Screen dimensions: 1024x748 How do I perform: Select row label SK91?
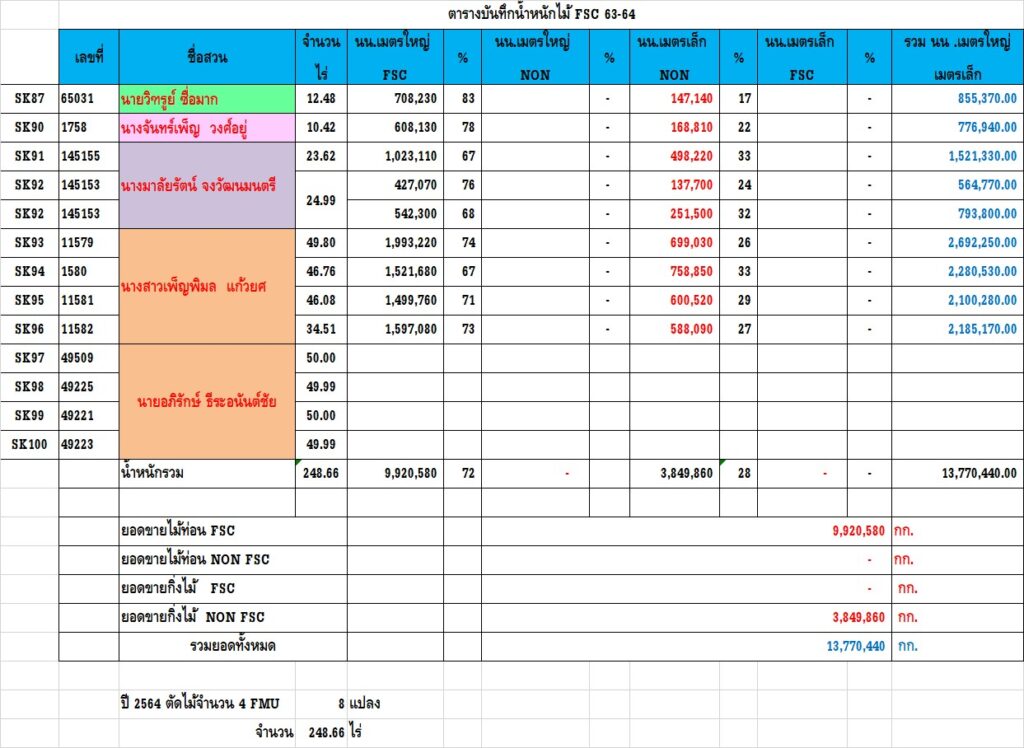[x=29, y=156]
